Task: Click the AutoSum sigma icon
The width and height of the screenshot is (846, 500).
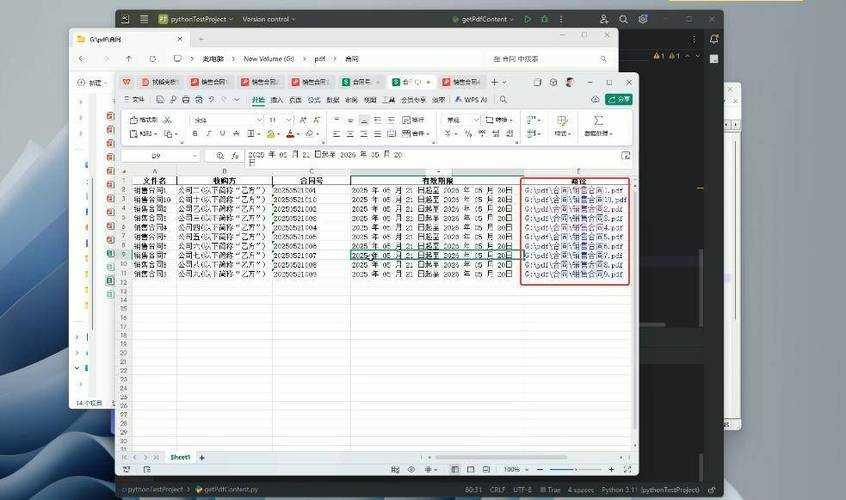Action: click(x=598, y=120)
